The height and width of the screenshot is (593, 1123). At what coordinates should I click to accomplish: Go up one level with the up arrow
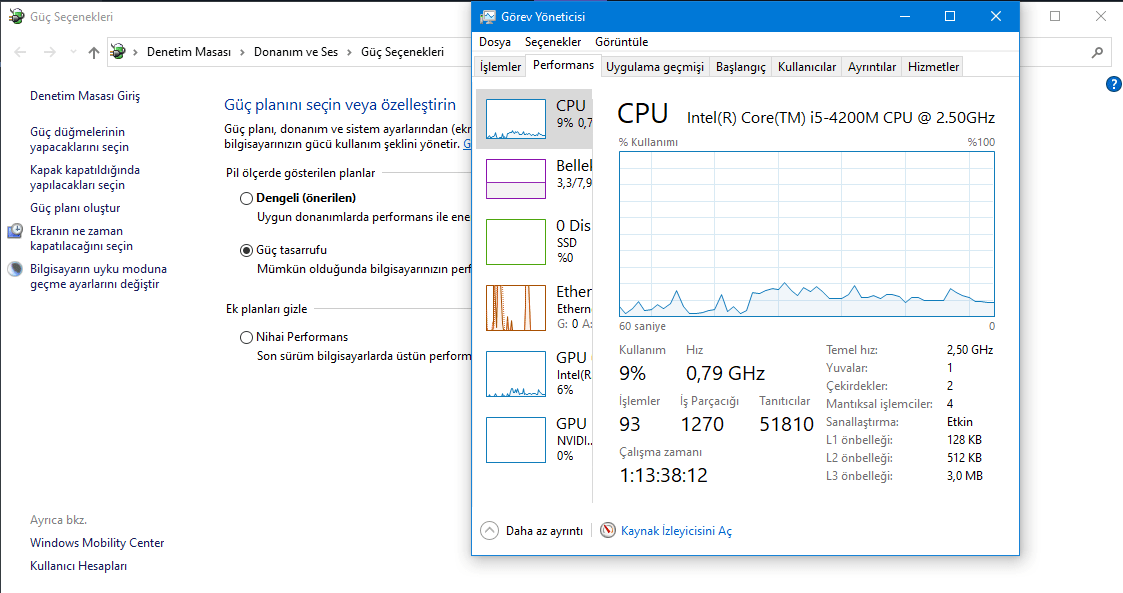pos(94,52)
